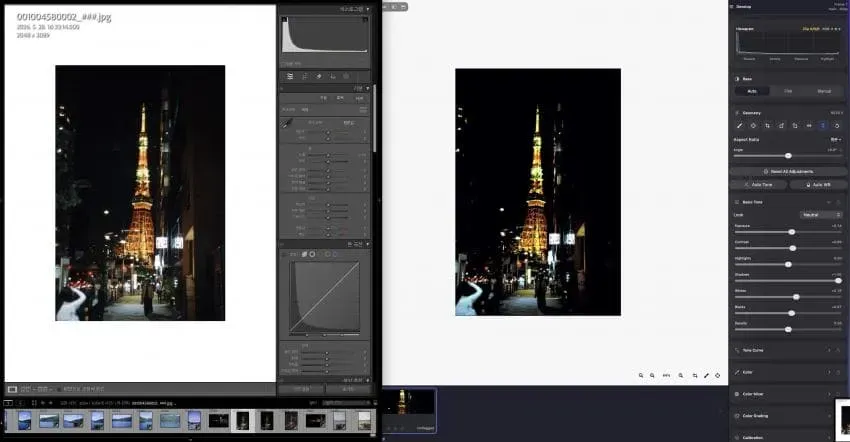Toggle the Geometry section switch icon

(x=737, y=113)
